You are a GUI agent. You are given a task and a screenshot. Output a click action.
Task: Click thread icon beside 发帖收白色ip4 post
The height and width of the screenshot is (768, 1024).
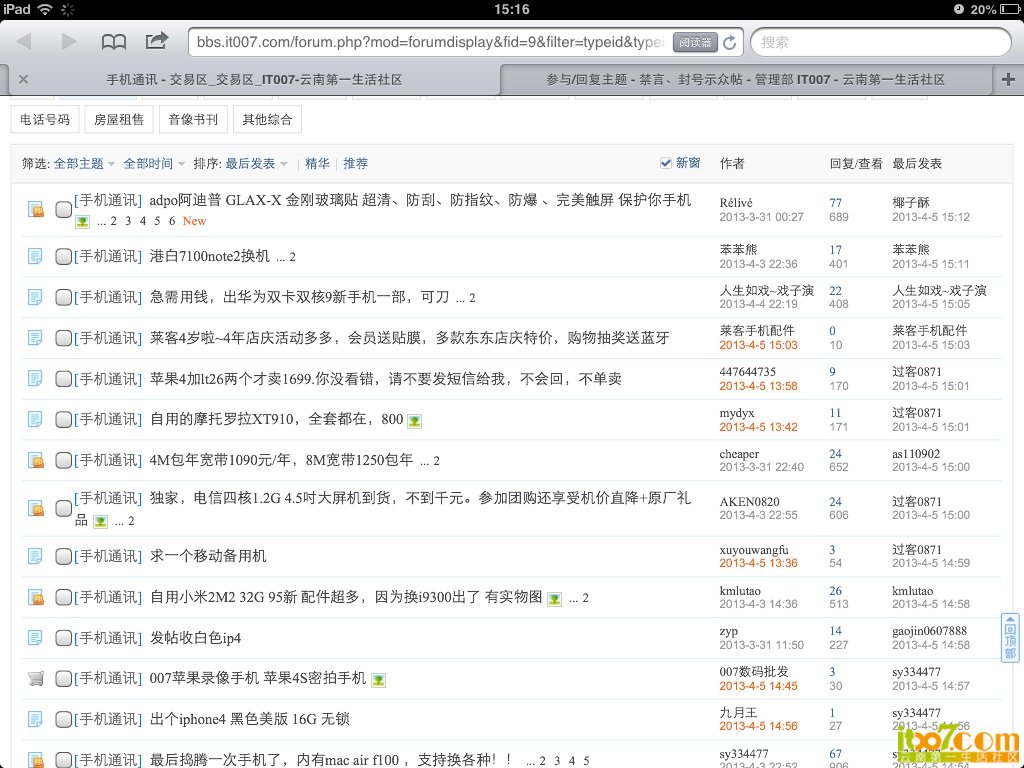pyautogui.click(x=35, y=637)
